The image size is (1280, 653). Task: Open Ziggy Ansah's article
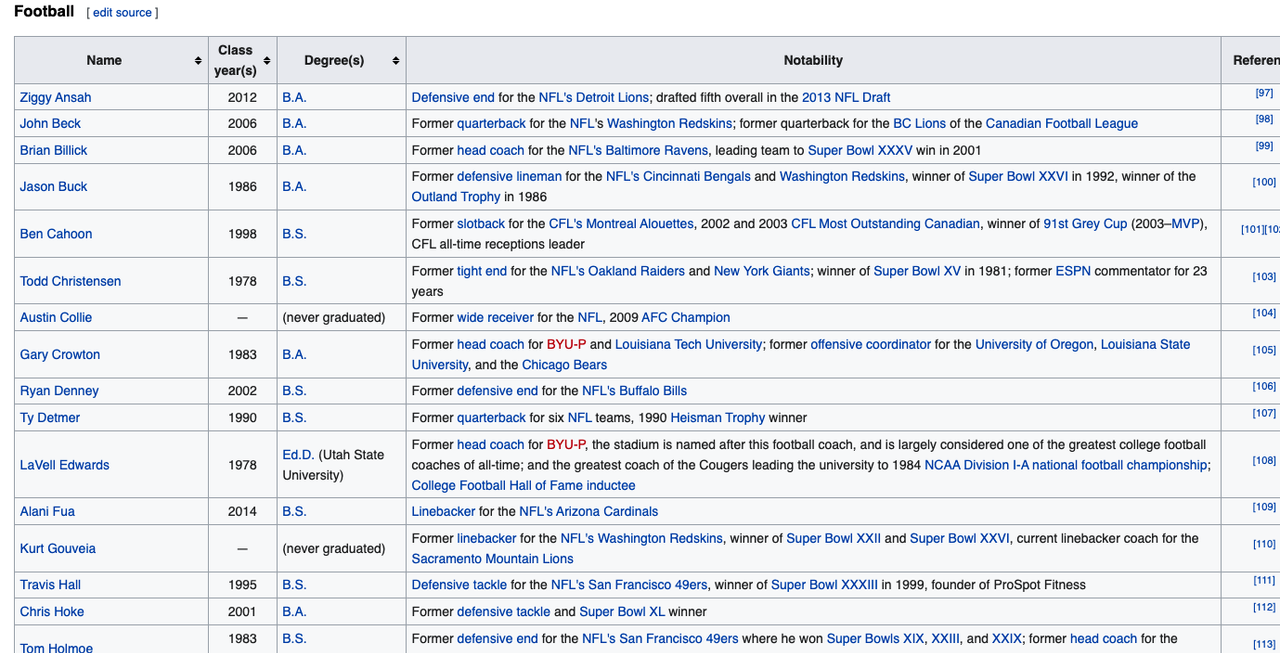click(x=55, y=97)
